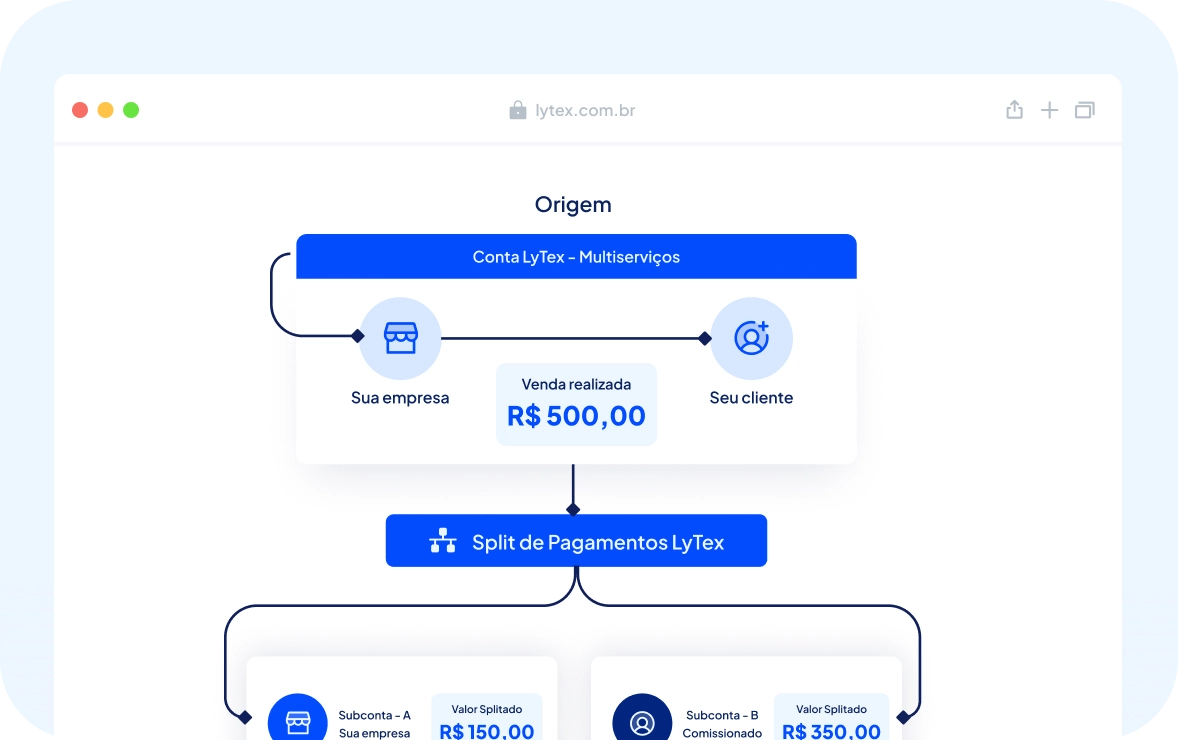Click the Split de Pagamentos LyTex button

pyautogui.click(x=576, y=541)
